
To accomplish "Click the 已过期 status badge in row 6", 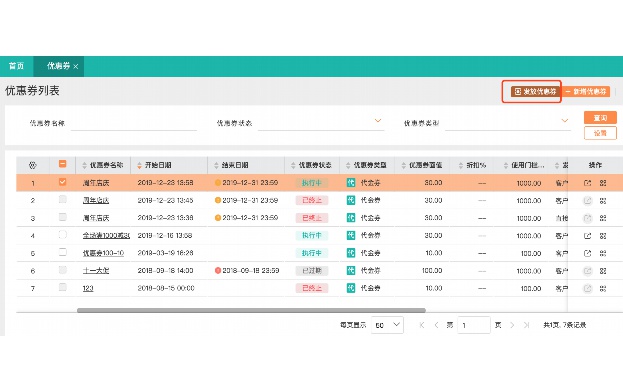I will 312,271.
